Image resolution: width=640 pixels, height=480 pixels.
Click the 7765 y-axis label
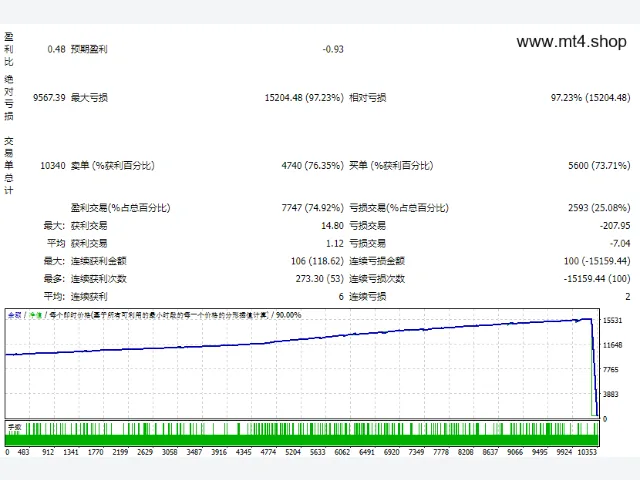click(x=611, y=370)
